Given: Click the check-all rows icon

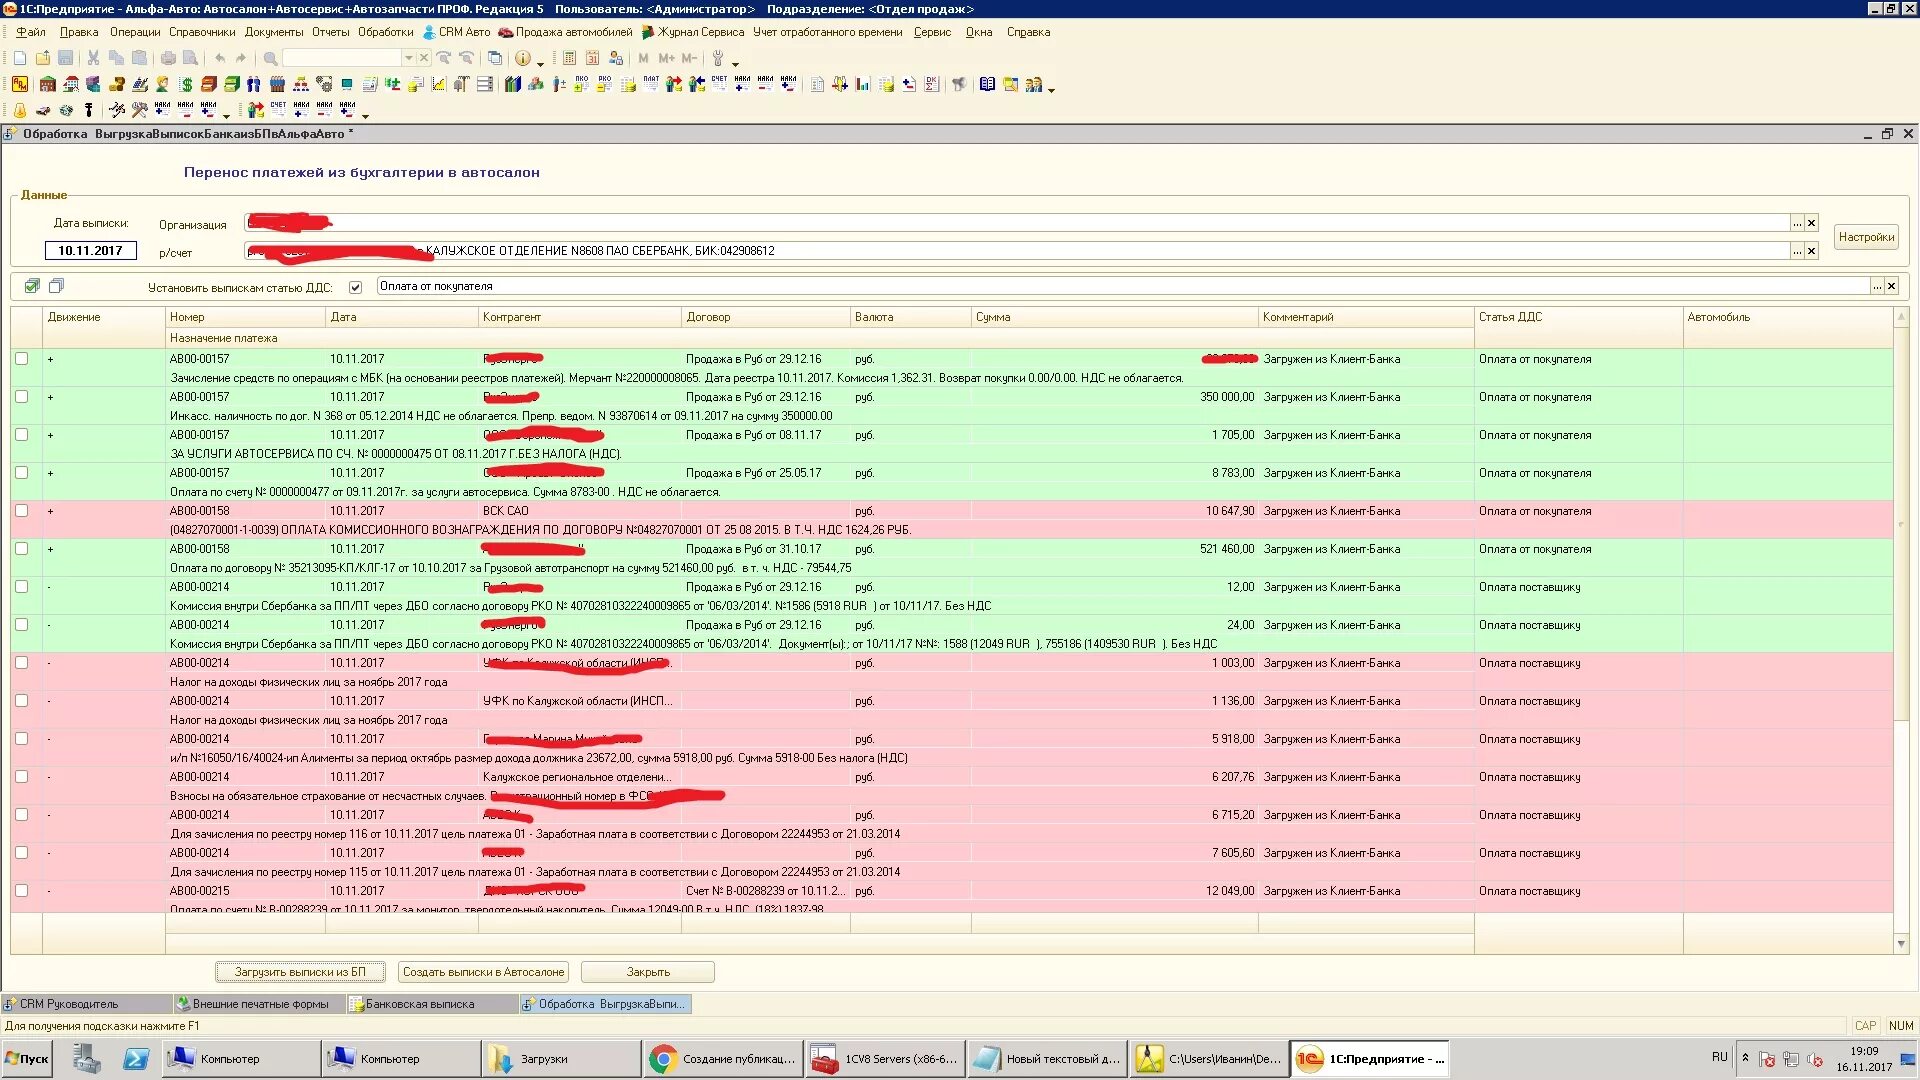Looking at the screenshot, I should coord(32,286).
